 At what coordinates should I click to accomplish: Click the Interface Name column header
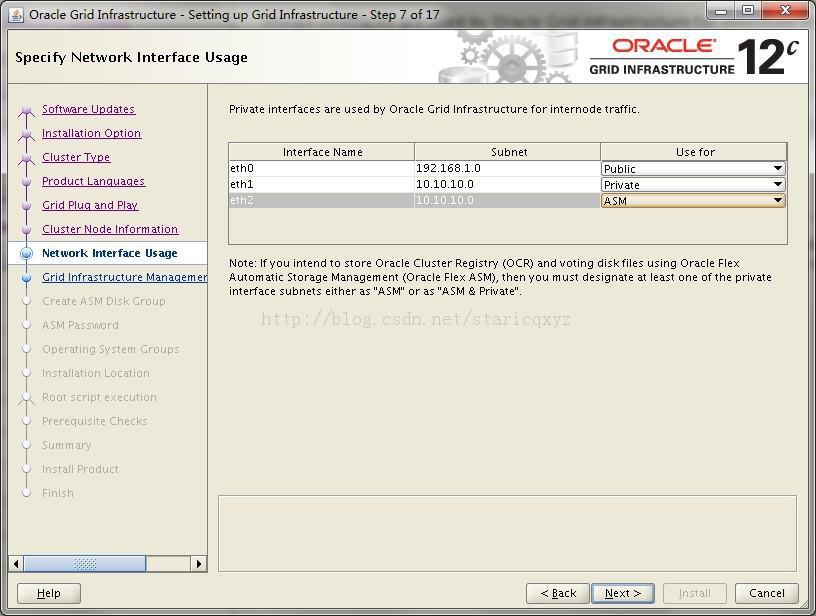tap(322, 152)
